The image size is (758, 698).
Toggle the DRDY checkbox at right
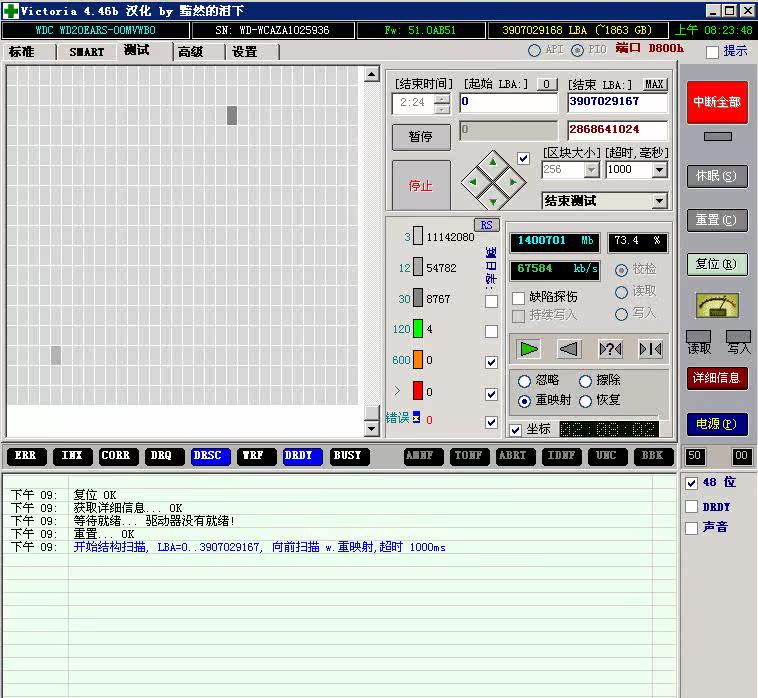pos(692,507)
